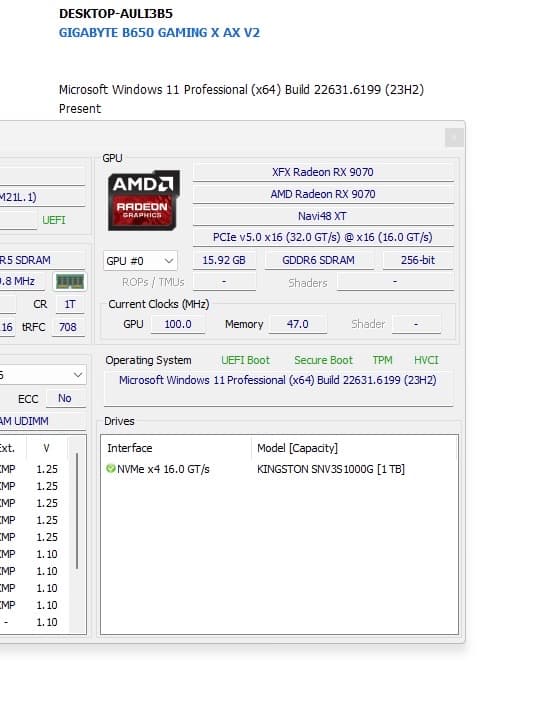
Task: Click the 256-bit bus width value
Action: click(x=418, y=260)
